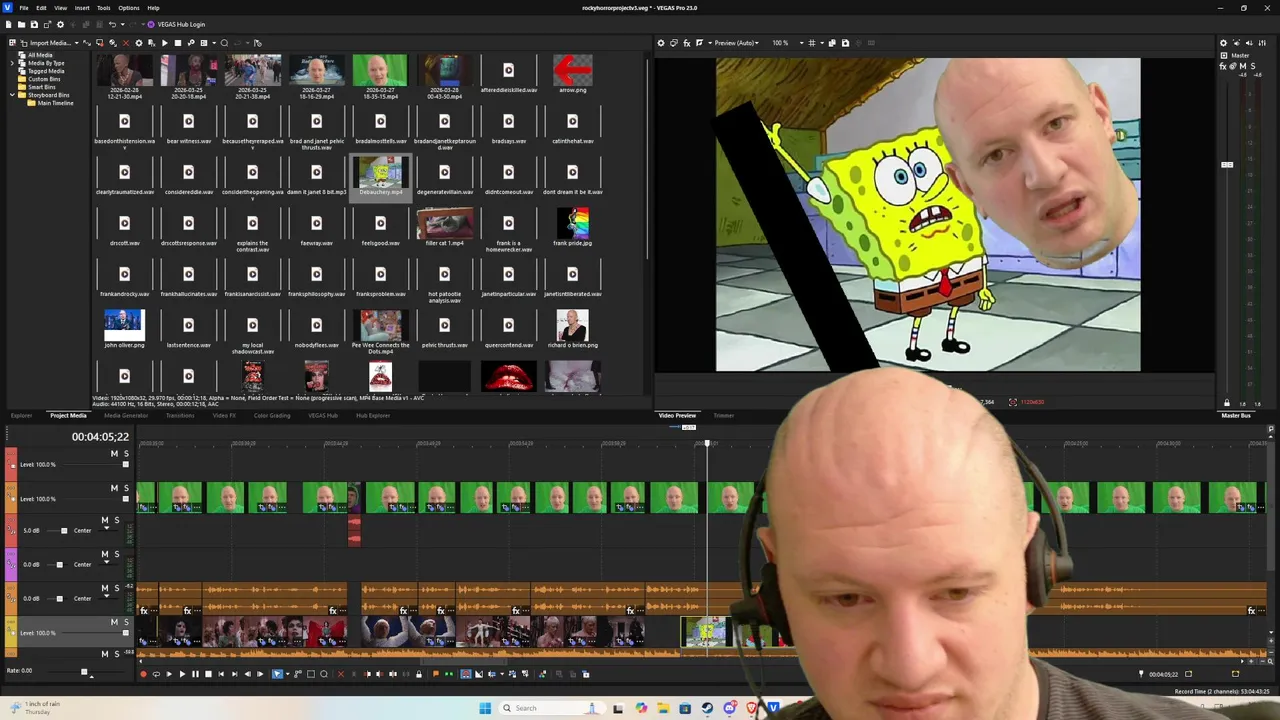The width and height of the screenshot is (1280, 720).
Task: Open the Undo history dropdown arrow
Action: point(122,24)
